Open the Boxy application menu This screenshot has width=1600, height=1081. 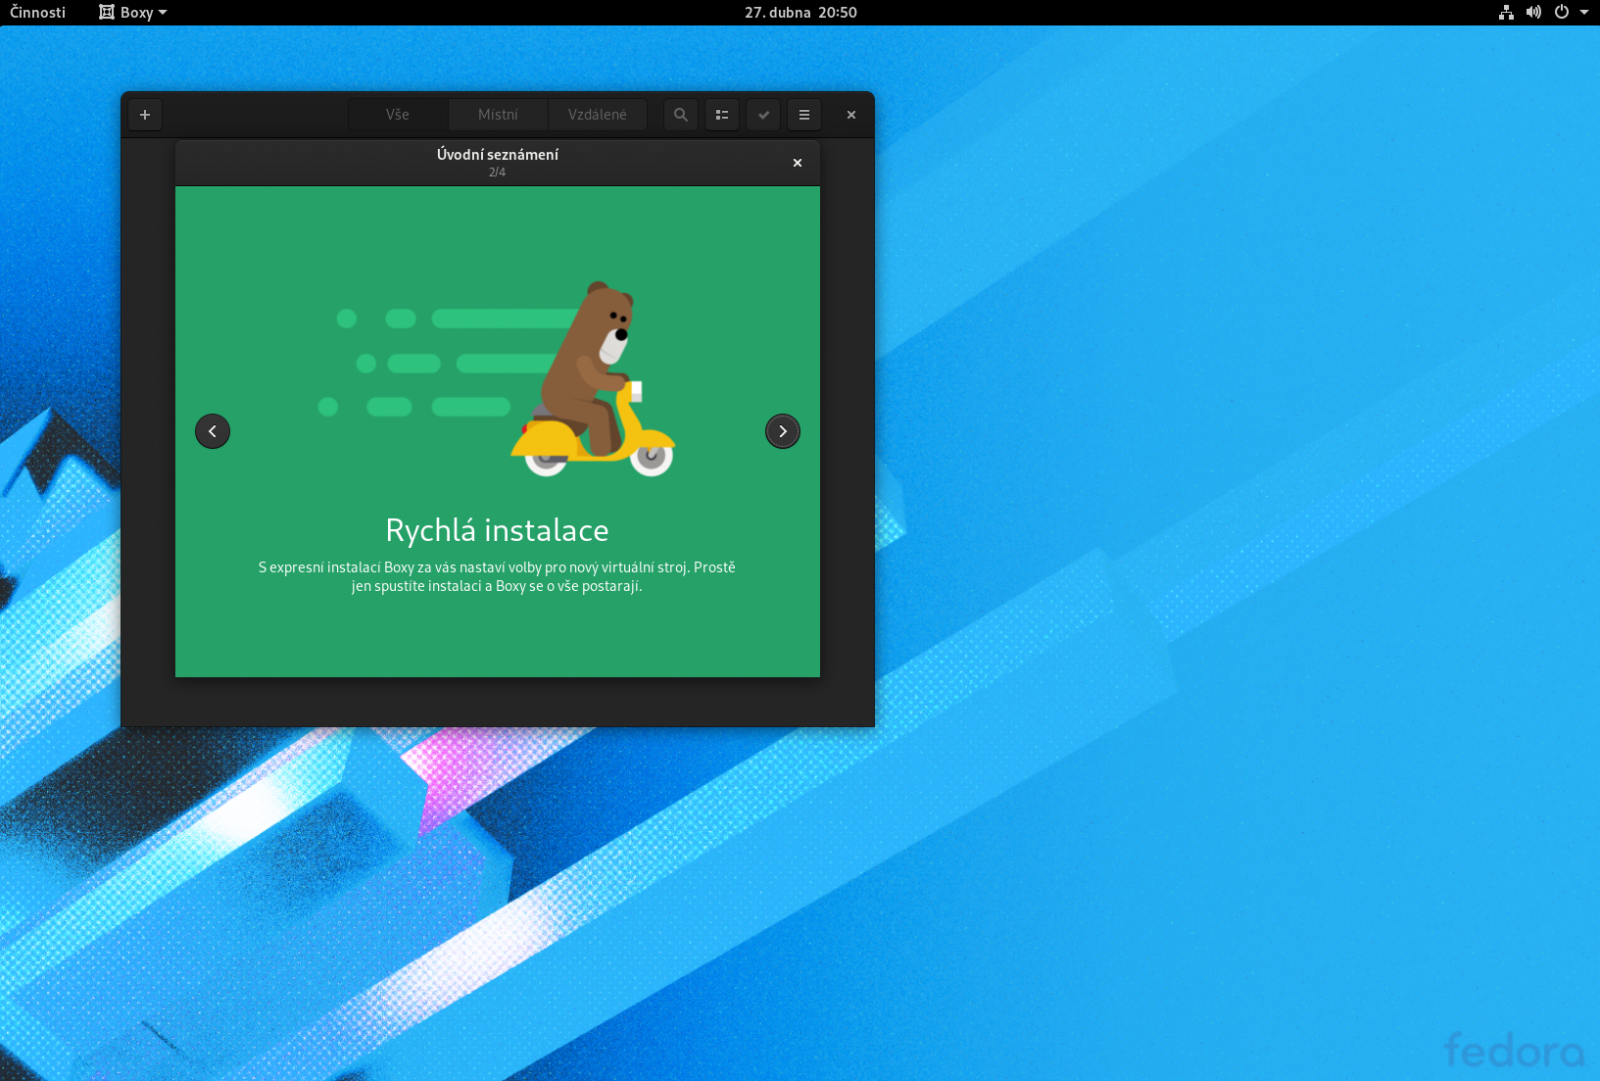131,12
